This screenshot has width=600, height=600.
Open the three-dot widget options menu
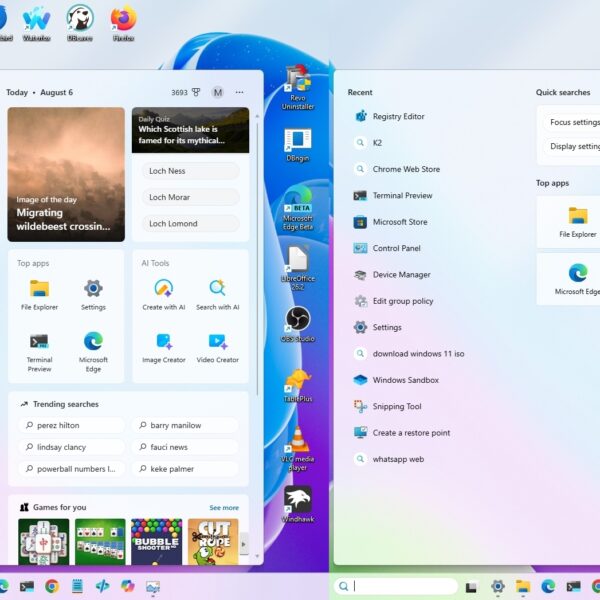pos(240,92)
